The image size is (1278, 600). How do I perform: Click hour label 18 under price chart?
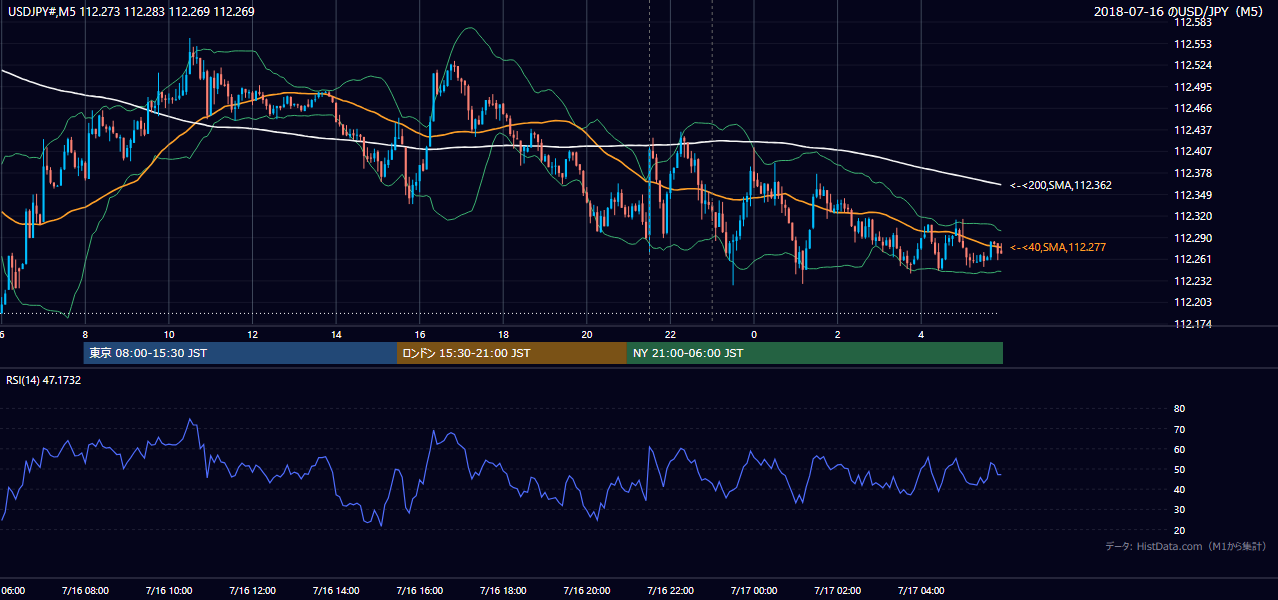tap(503, 334)
